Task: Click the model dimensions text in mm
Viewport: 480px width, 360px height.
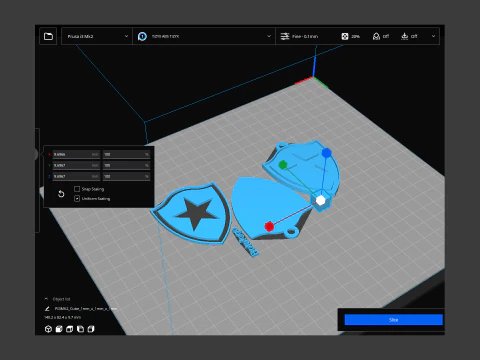Action: click(63, 317)
